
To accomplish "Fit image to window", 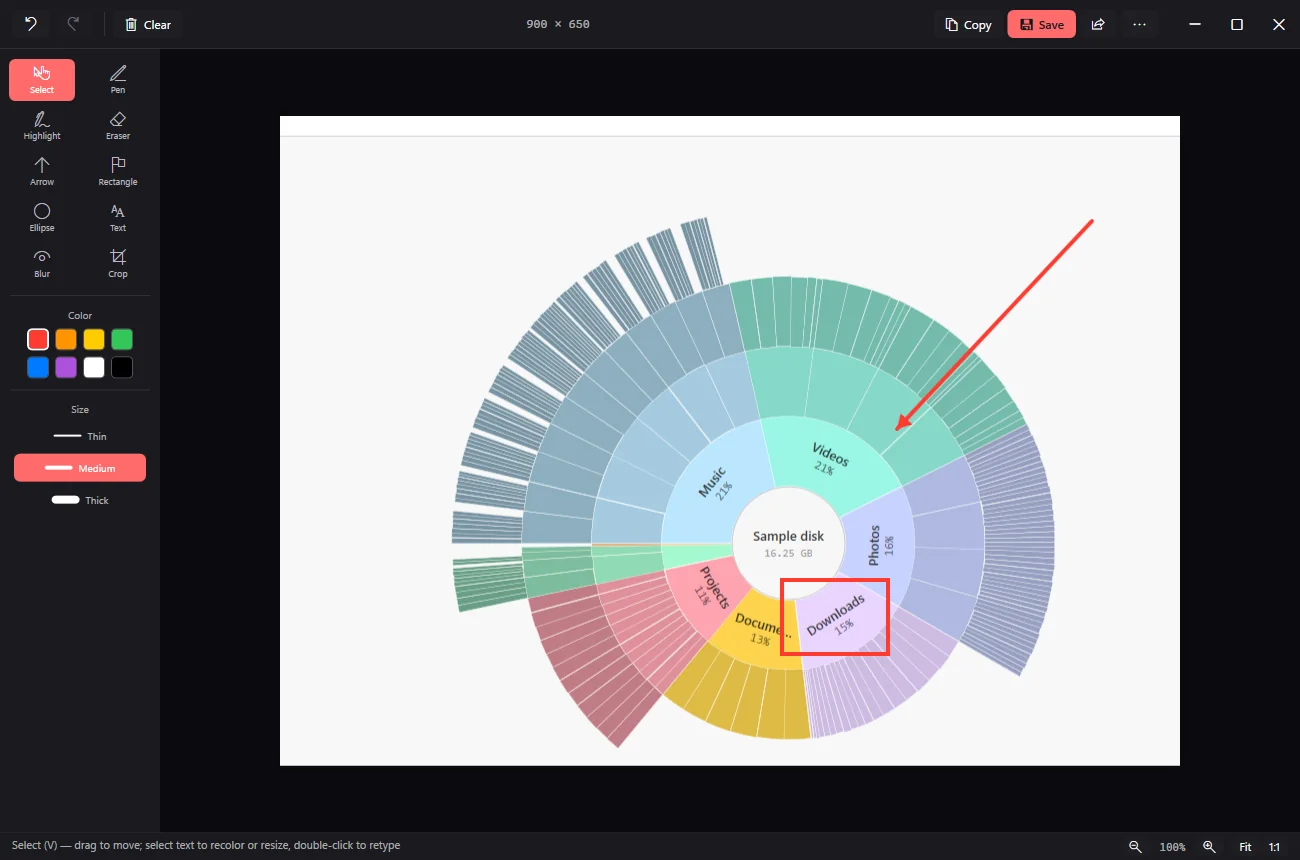I will pos(1245,846).
